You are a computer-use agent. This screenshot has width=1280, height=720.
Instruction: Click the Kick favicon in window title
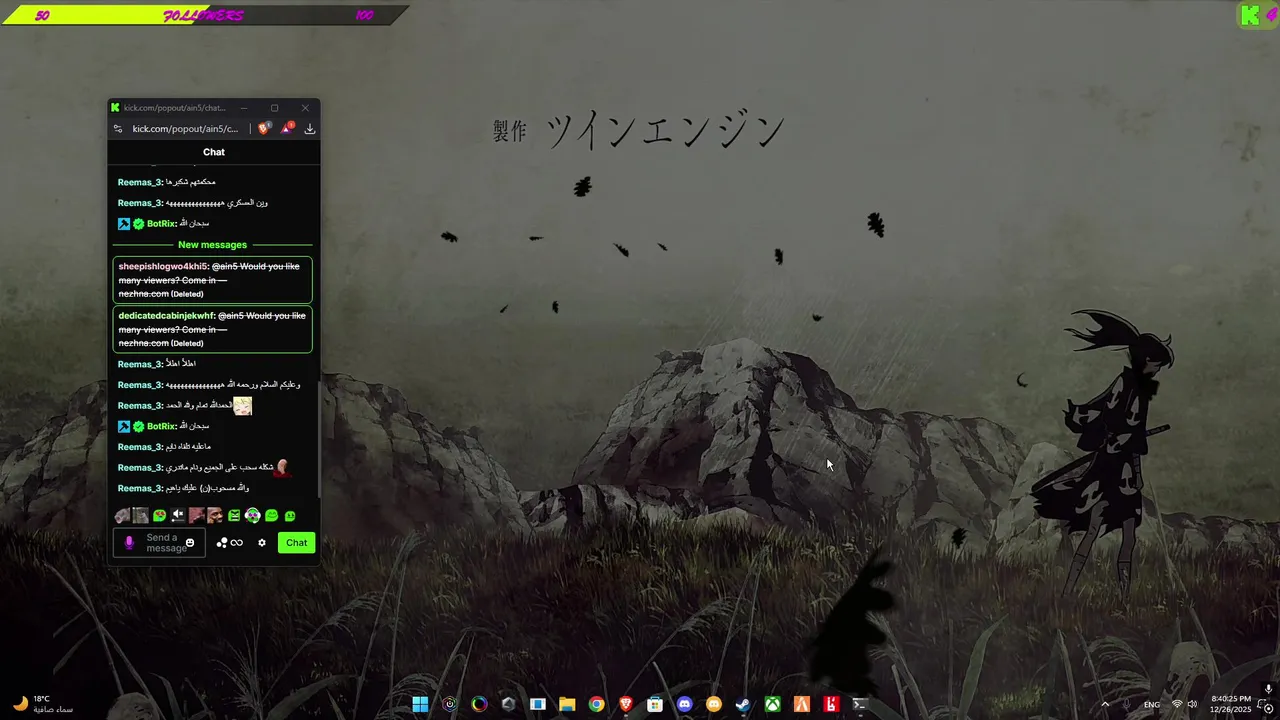pyautogui.click(x=115, y=108)
